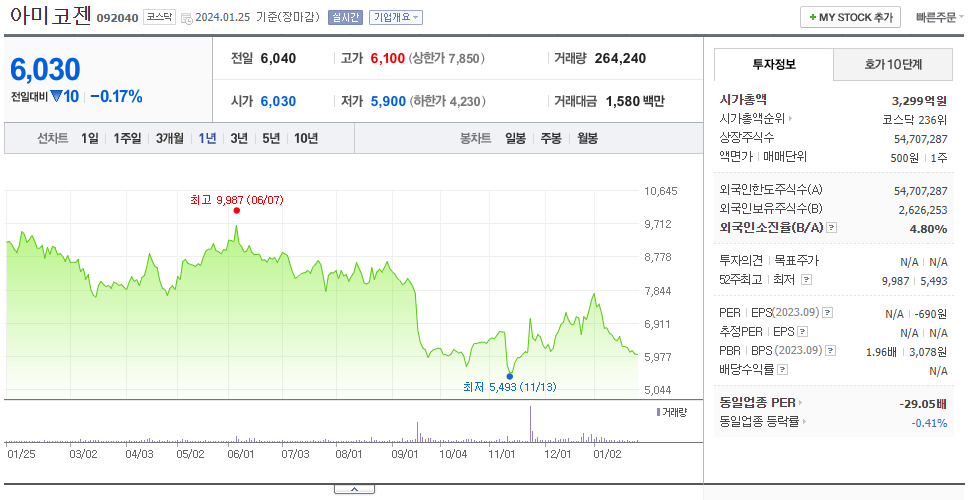
Task: Collapse the chart panel with bottom chevron
Action: [354, 490]
